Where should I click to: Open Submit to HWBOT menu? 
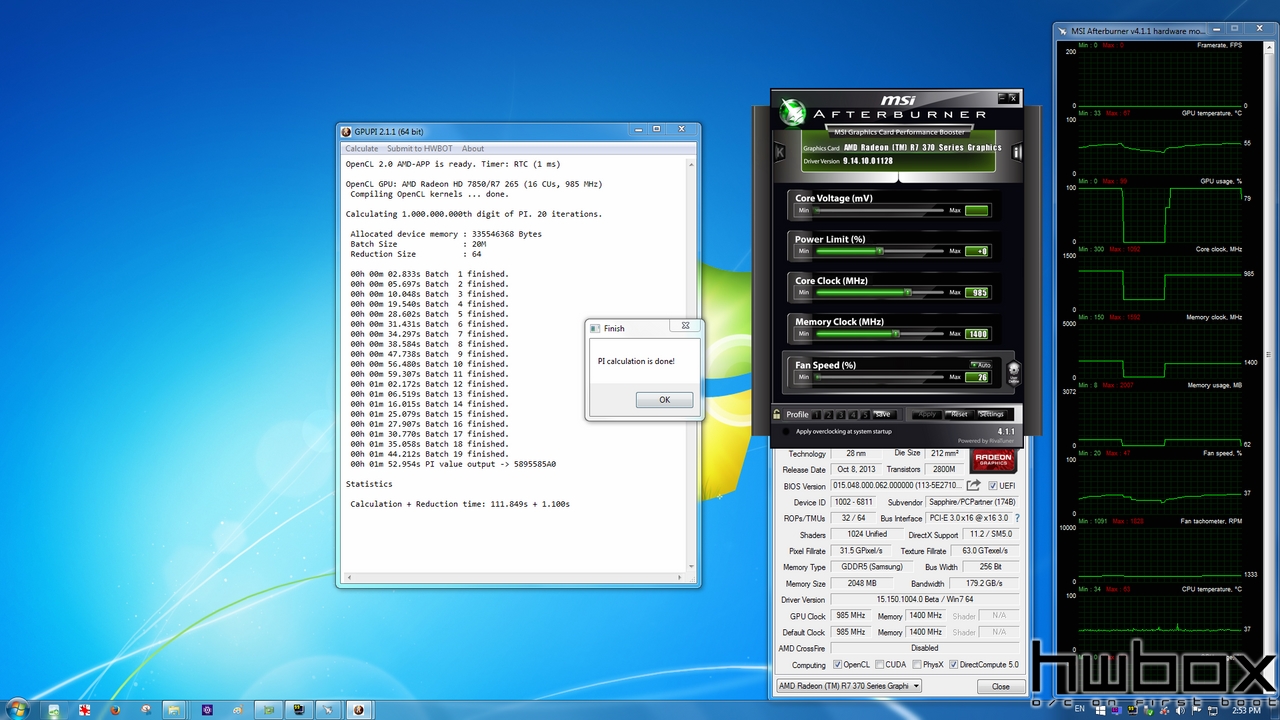[x=420, y=149]
